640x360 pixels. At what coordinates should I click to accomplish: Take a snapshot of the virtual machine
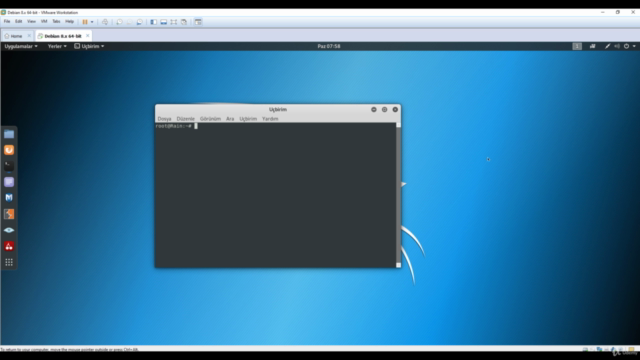(x=119, y=22)
